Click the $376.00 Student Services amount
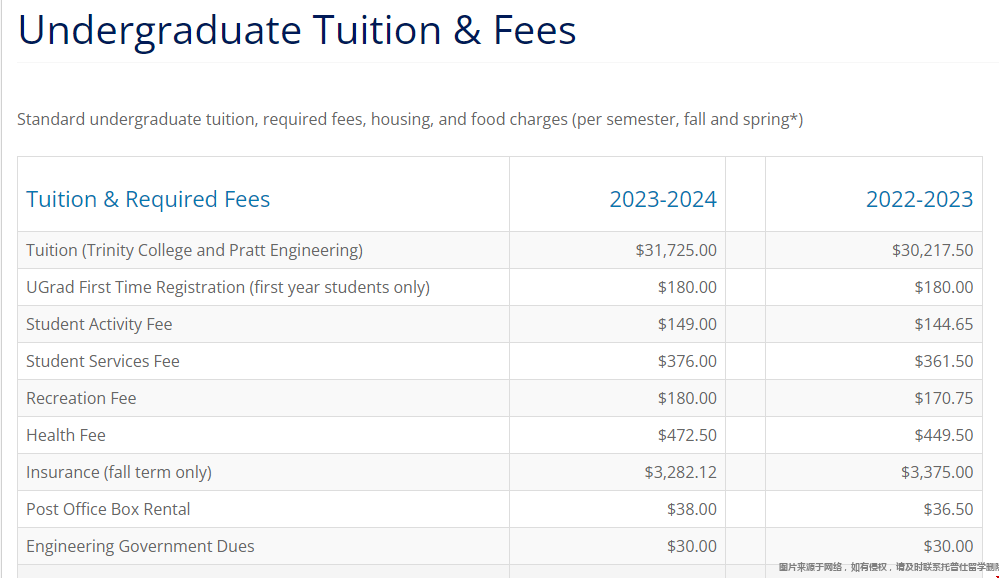999x578 pixels. [687, 361]
